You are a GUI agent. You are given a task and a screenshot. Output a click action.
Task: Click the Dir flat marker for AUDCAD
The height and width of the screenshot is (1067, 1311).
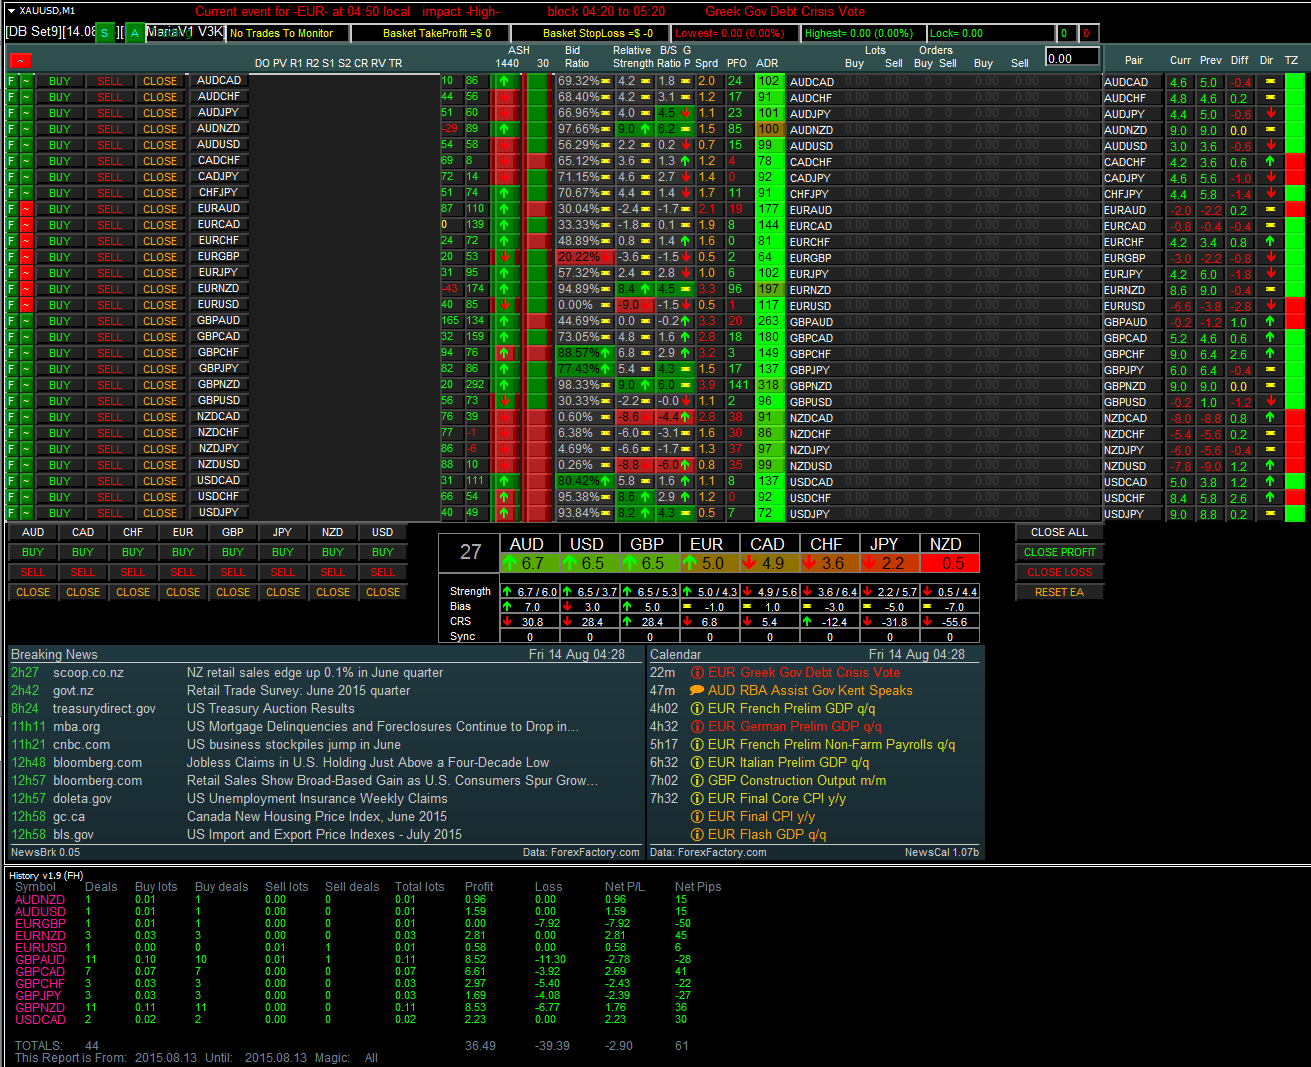pos(1270,81)
